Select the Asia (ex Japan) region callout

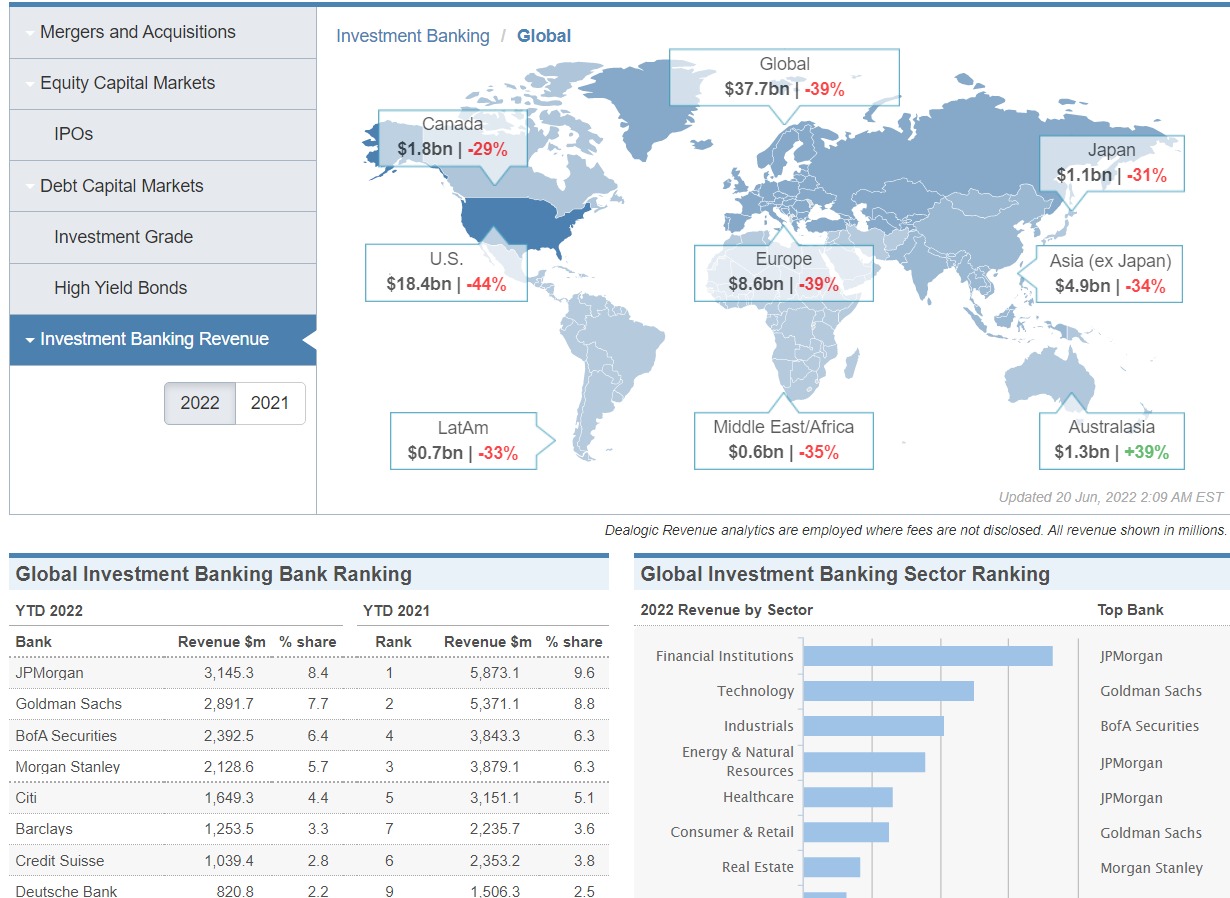click(1110, 273)
